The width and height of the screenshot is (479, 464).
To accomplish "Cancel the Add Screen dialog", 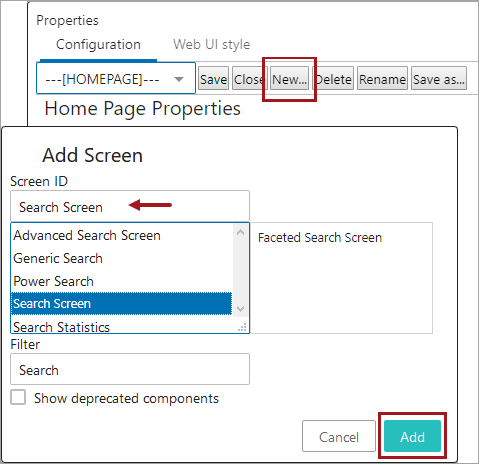I will [339, 436].
